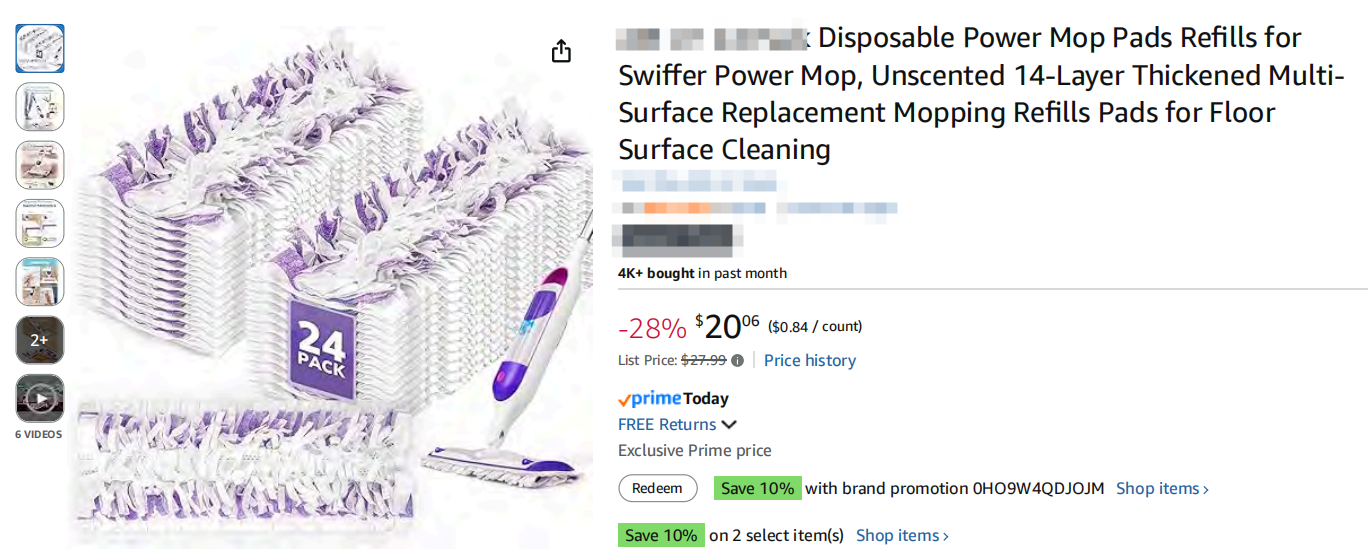Screen dimensions: 1368x557
Task: Open the list price info icon
Action: (737, 361)
